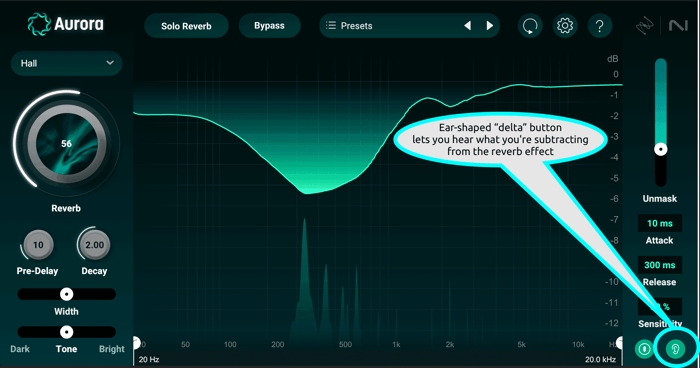
Task: Click the Reverb amount knob showing 56
Action: (66, 143)
